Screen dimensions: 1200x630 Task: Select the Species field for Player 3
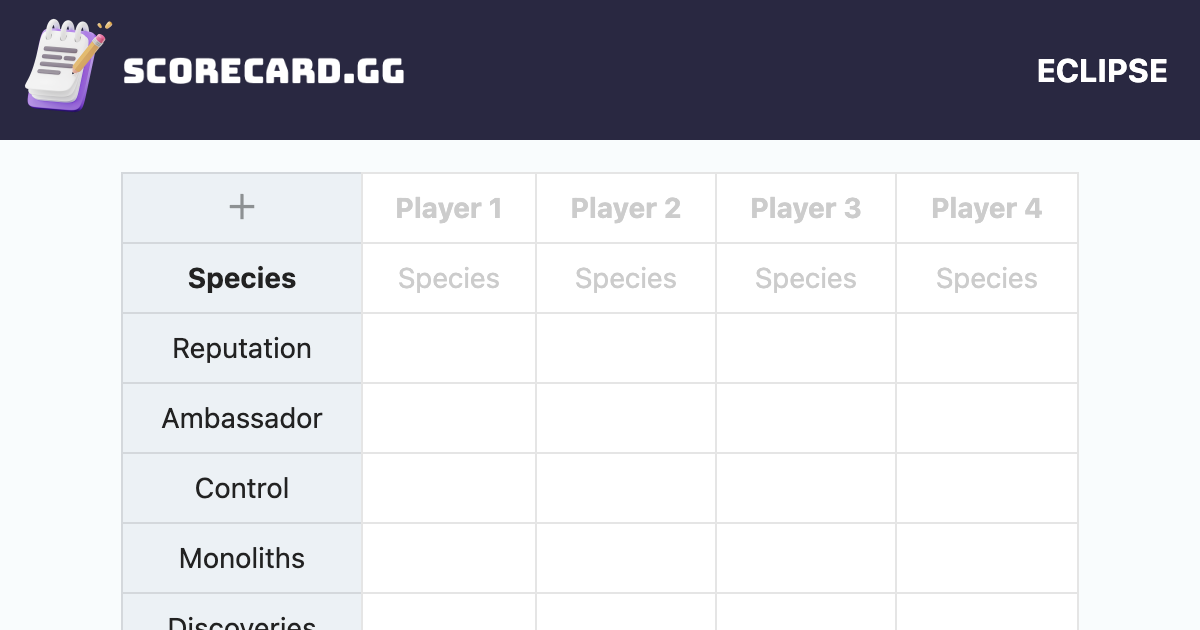(x=806, y=279)
